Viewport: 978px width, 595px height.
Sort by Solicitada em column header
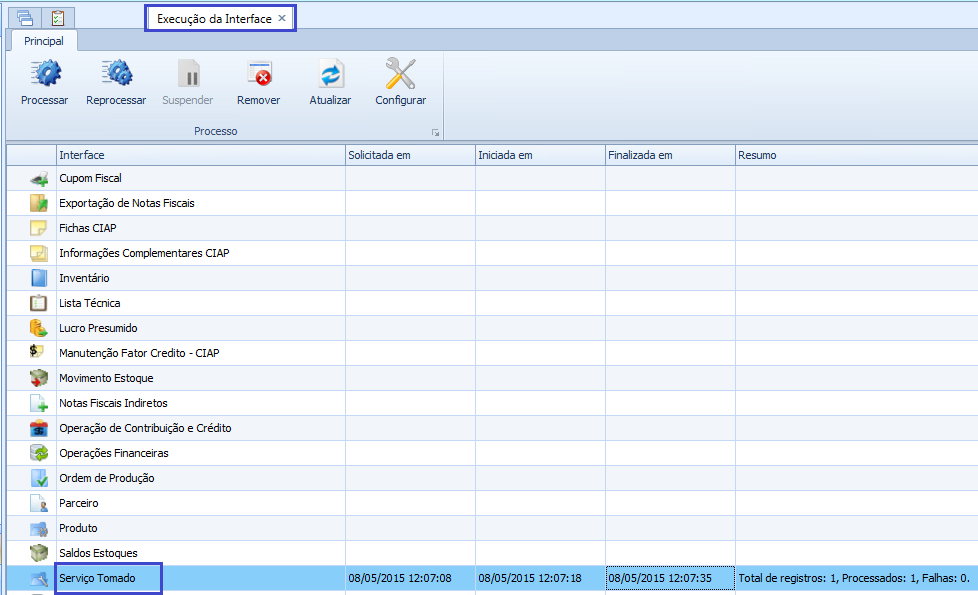pos(410,155)
